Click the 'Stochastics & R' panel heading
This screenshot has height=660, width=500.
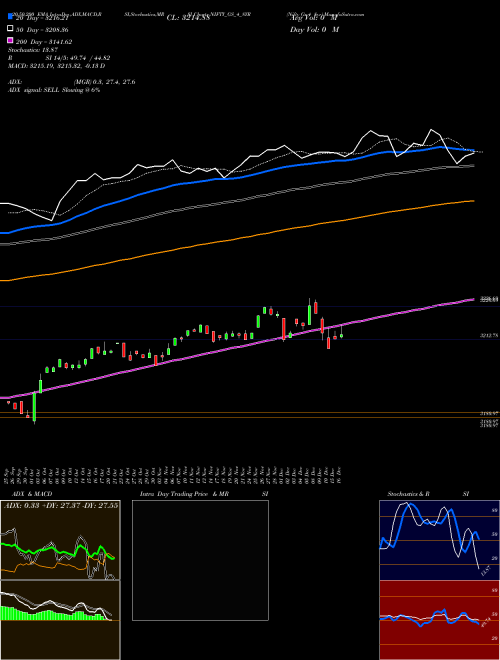tap(408, 494)
